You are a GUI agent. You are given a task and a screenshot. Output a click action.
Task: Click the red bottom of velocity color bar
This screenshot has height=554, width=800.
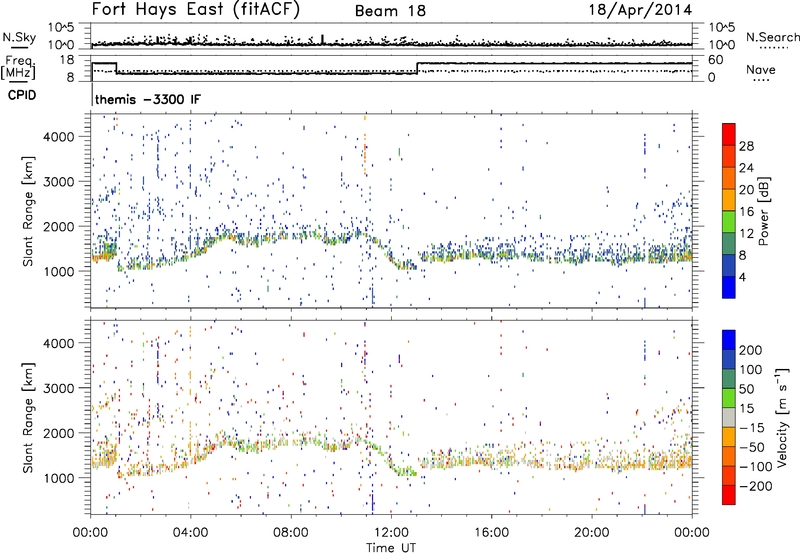click(x=729, y=495)
